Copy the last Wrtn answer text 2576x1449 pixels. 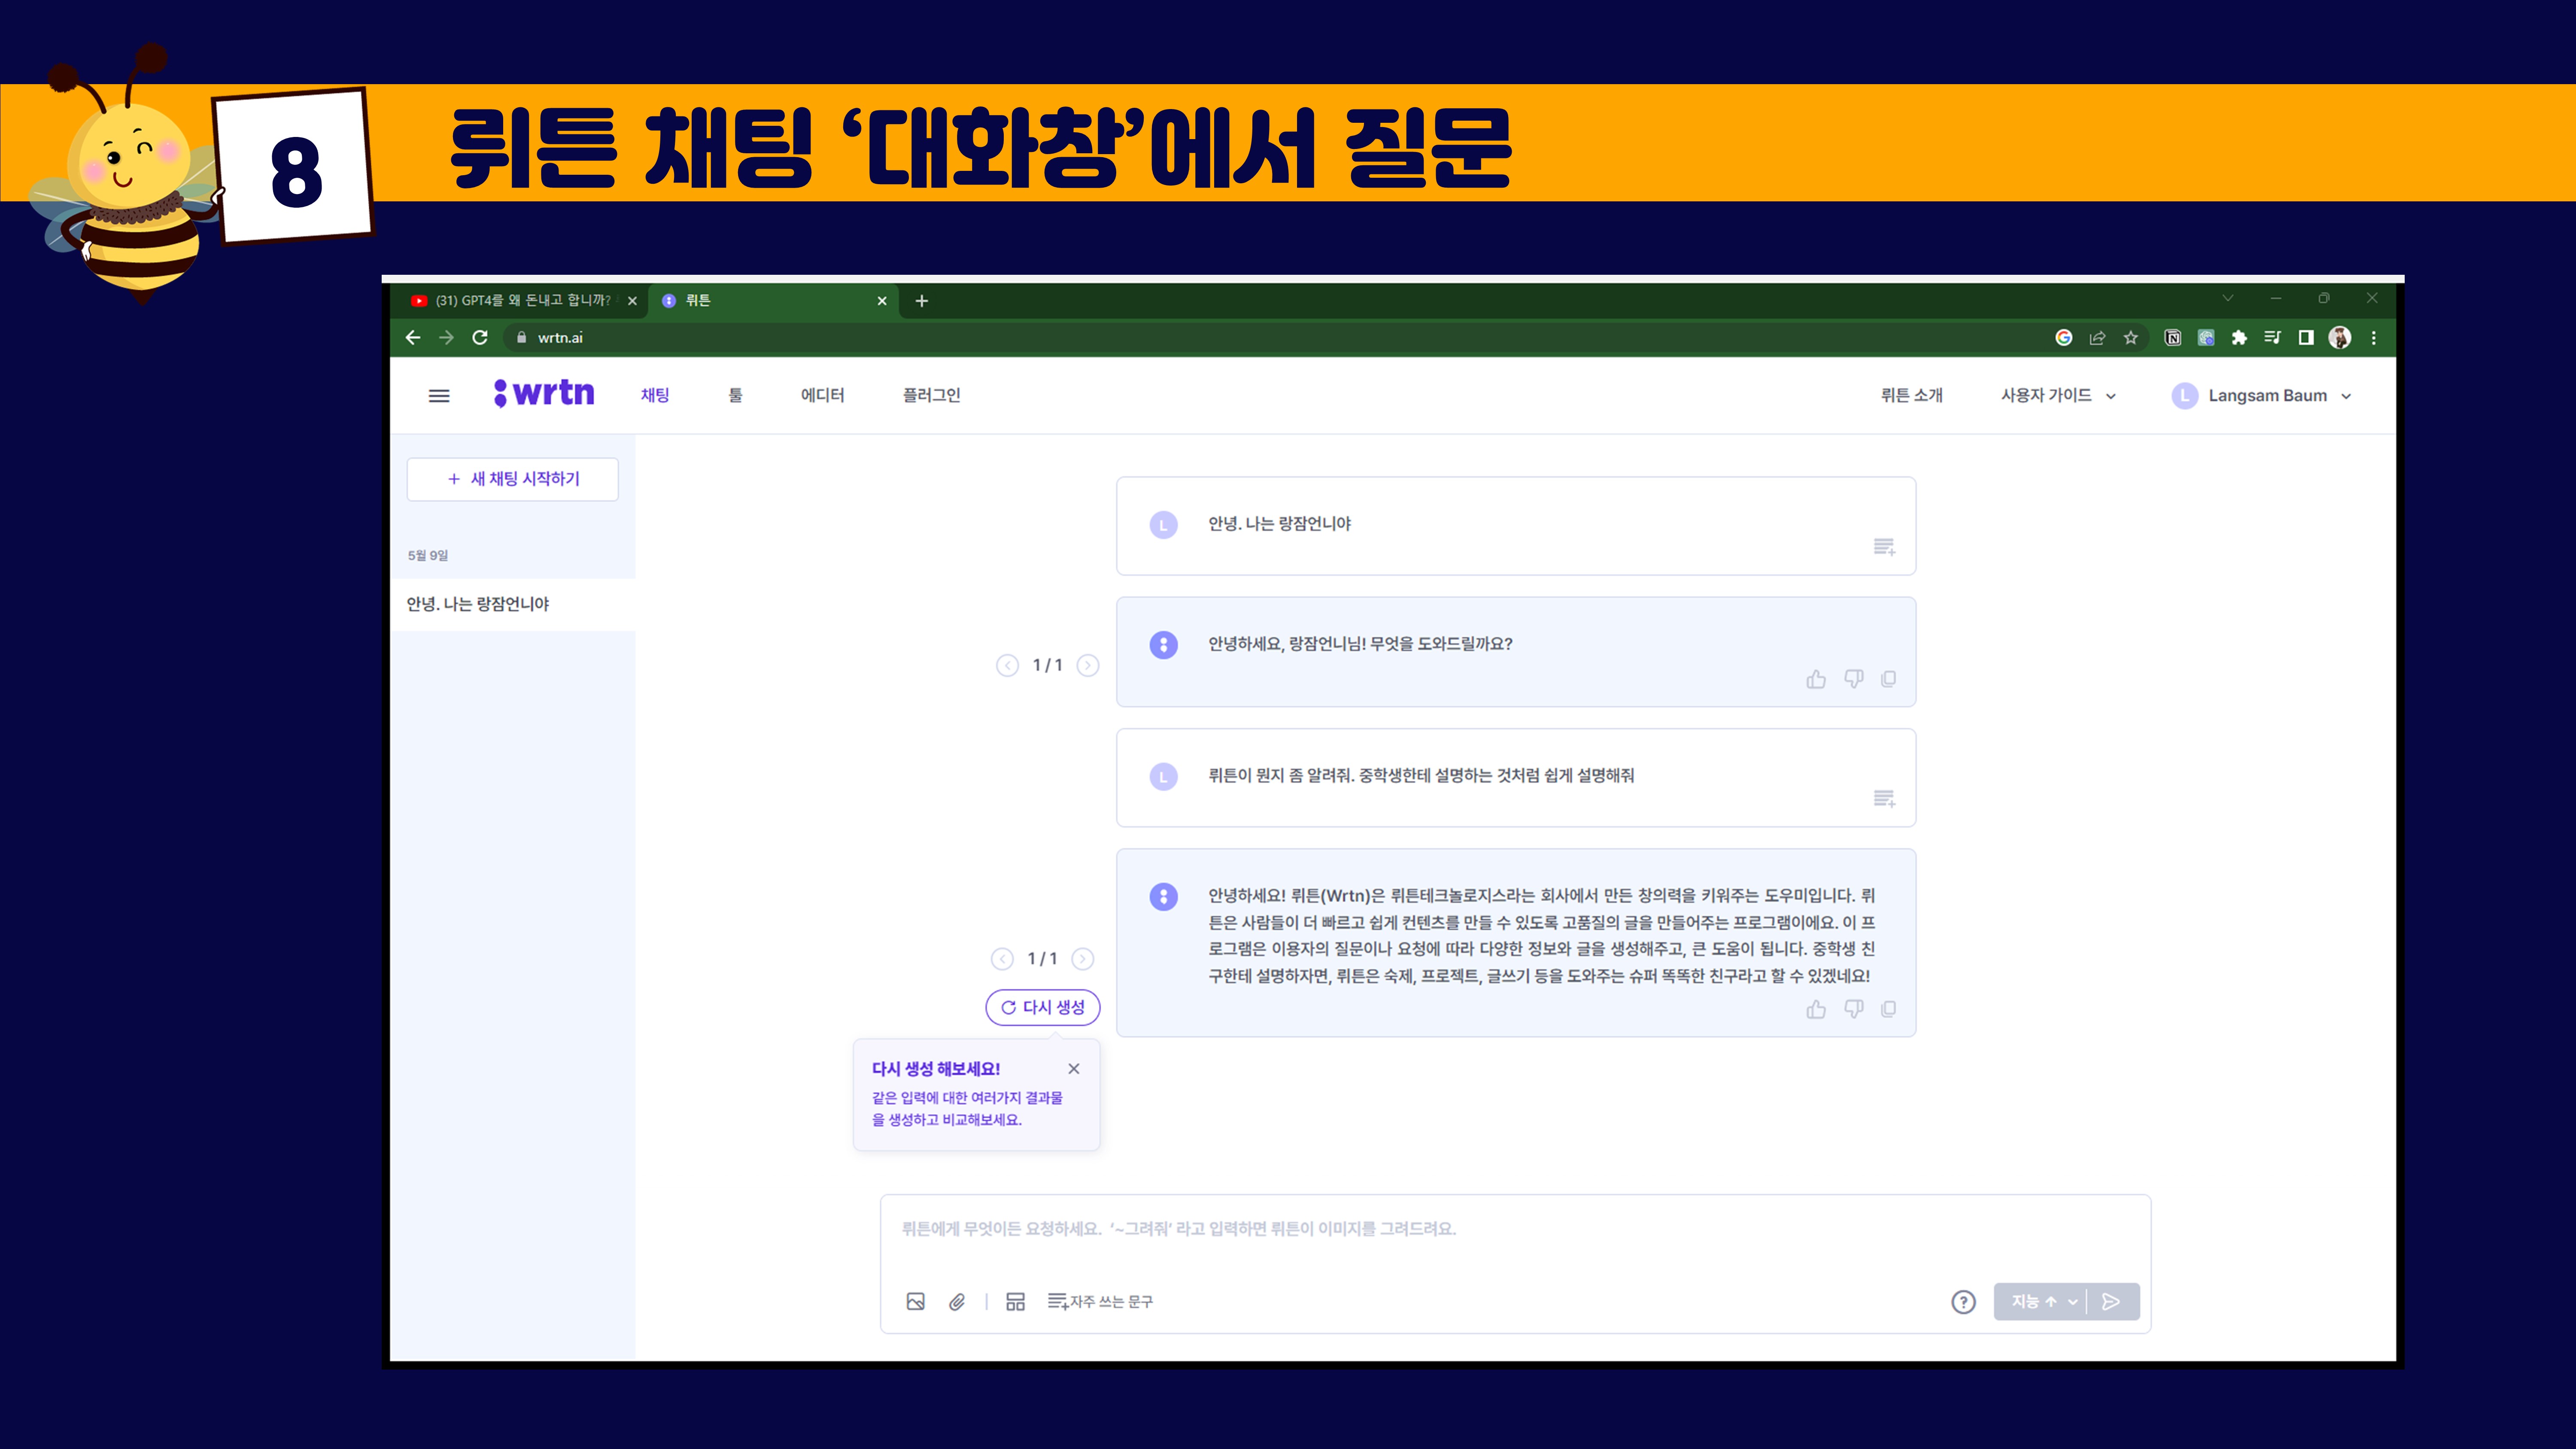[1888, 1009]
